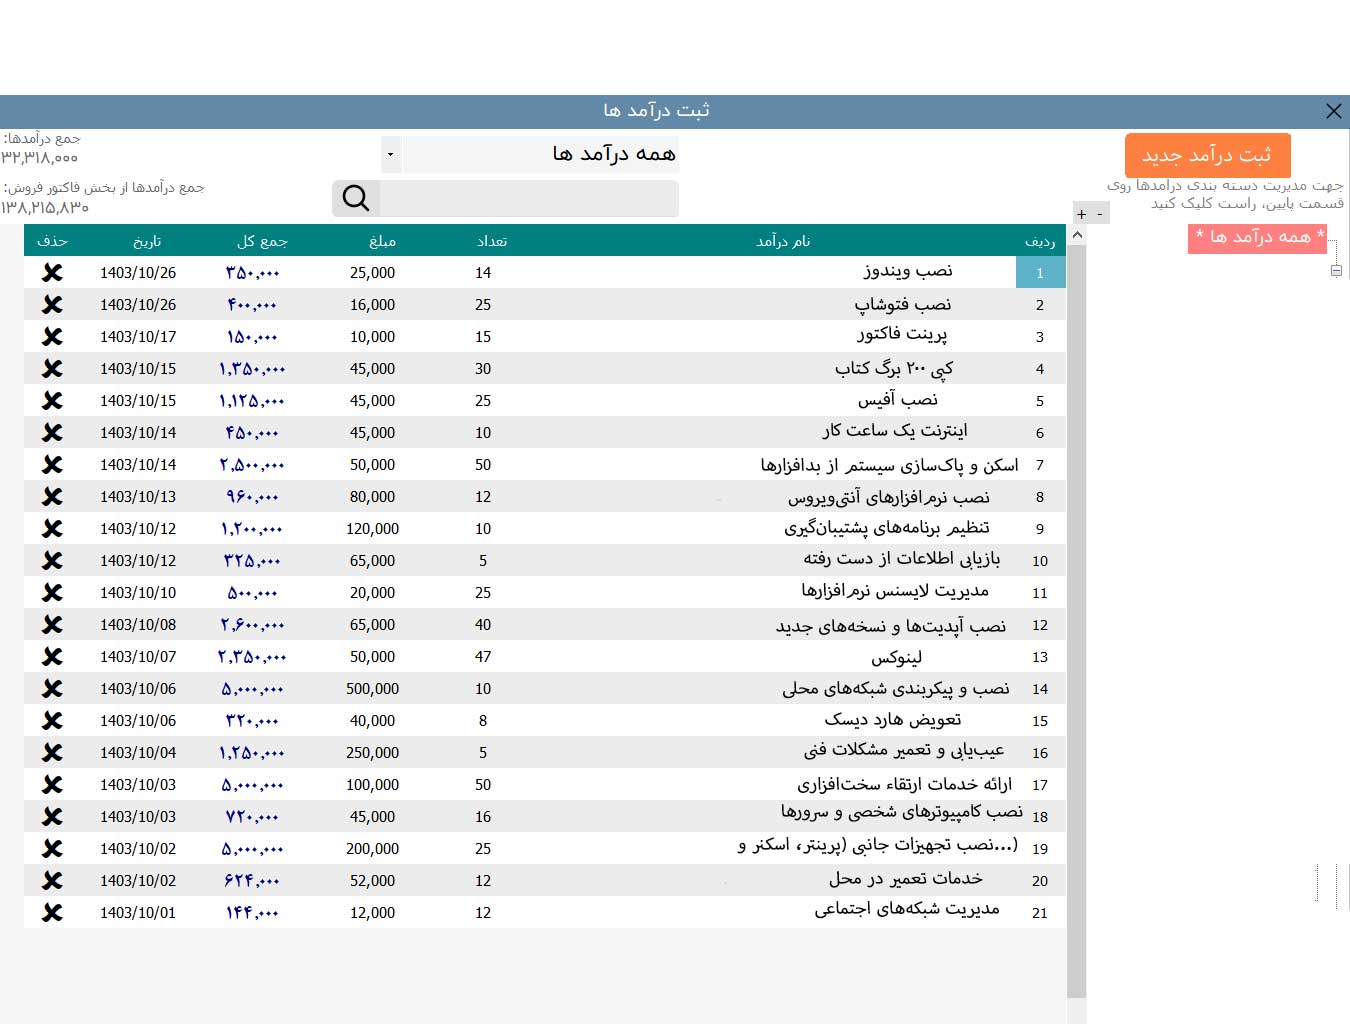This screenshot has height=1024, width=1350.
Task: Click amount 52,000 cell
Action: click(372, 881)
